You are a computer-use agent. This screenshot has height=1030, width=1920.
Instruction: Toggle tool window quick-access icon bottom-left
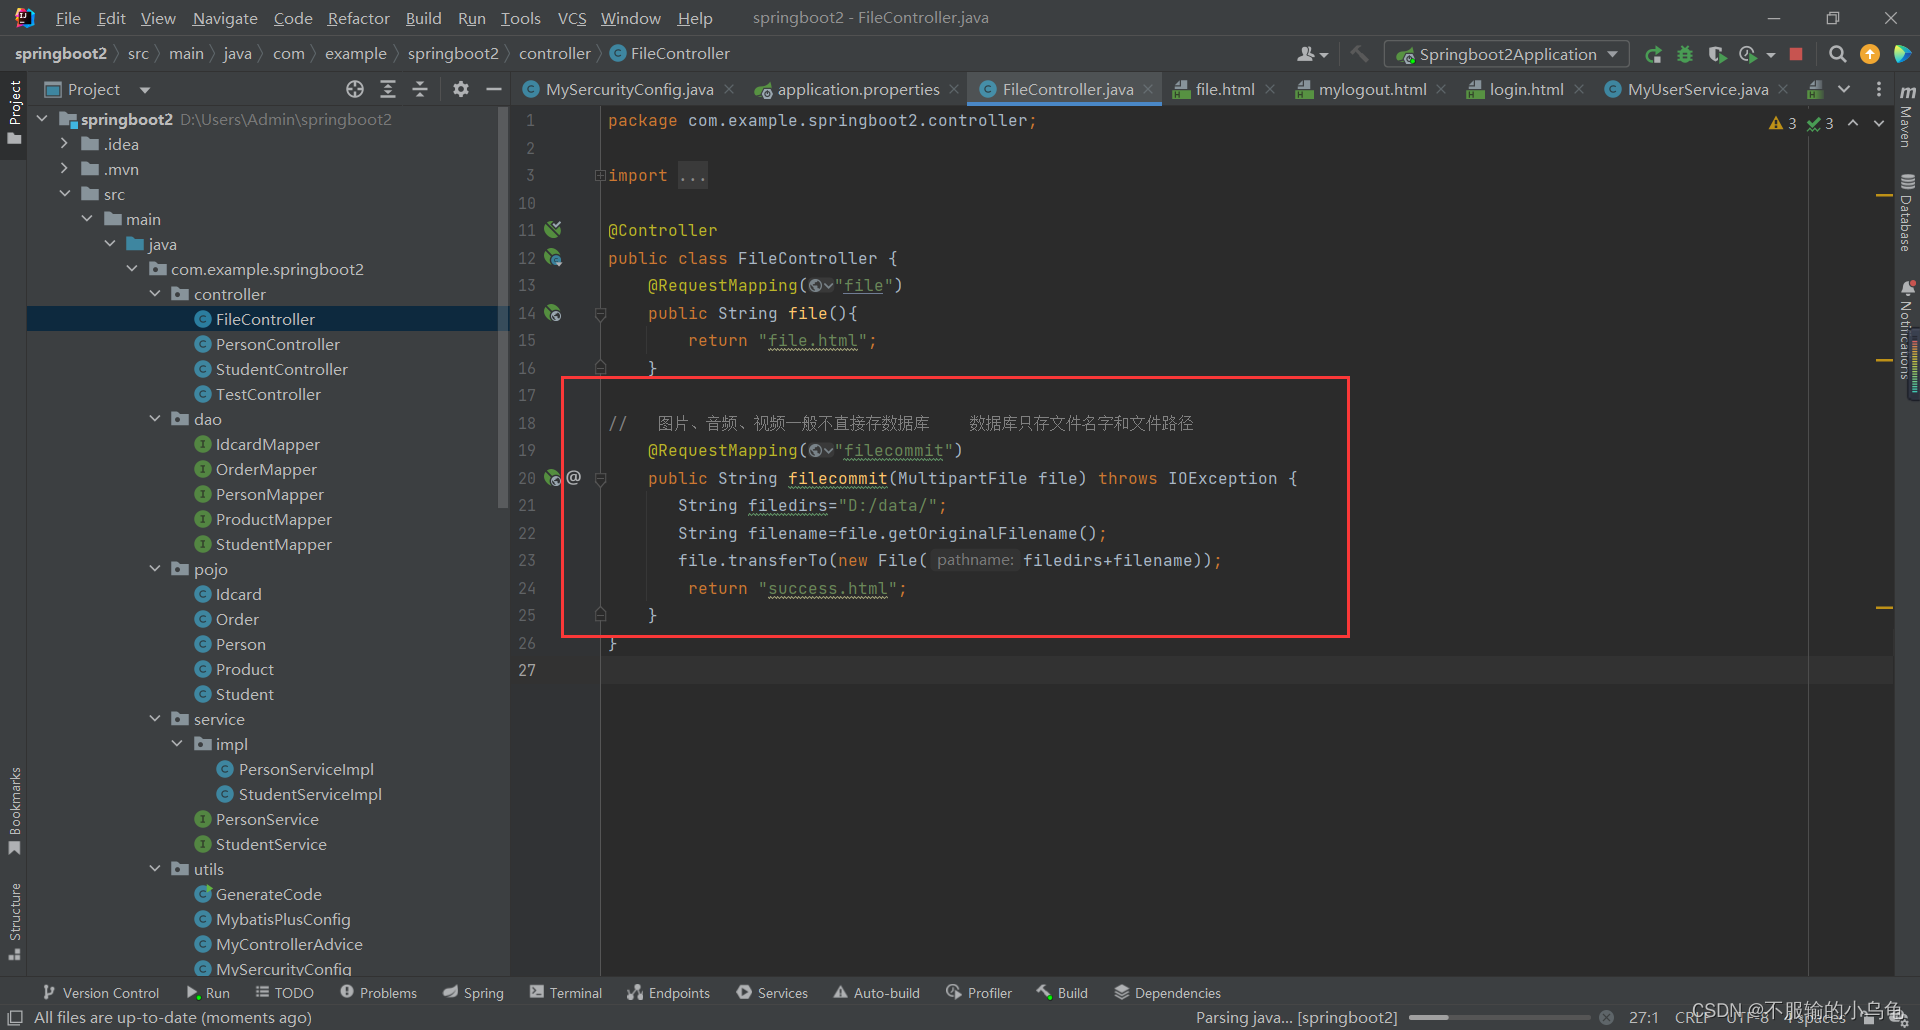point(15,1017)
